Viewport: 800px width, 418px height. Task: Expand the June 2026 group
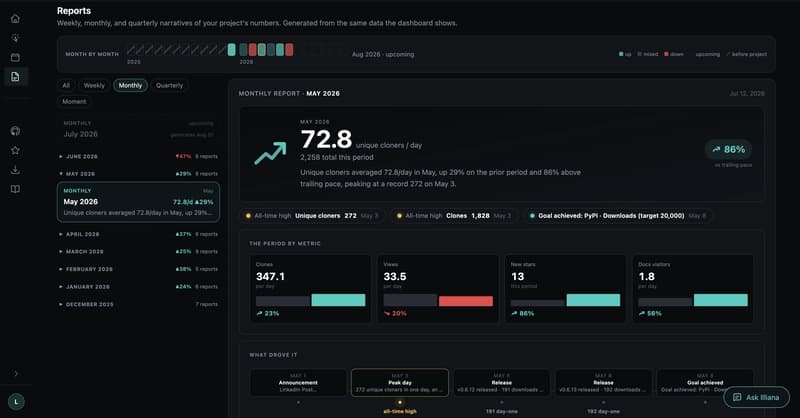pos(139,156)
